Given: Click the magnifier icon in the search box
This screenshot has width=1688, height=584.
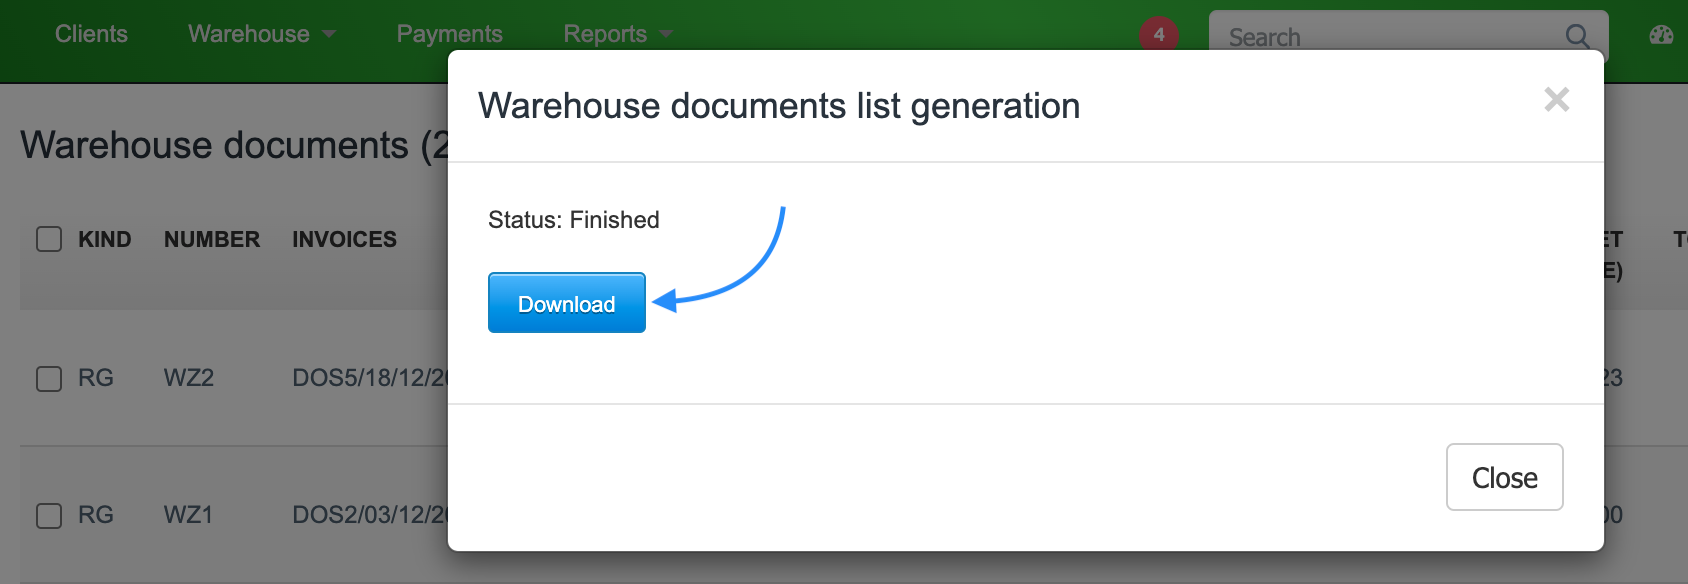Looking at the screenshot, I should (x=1577, y=37).
